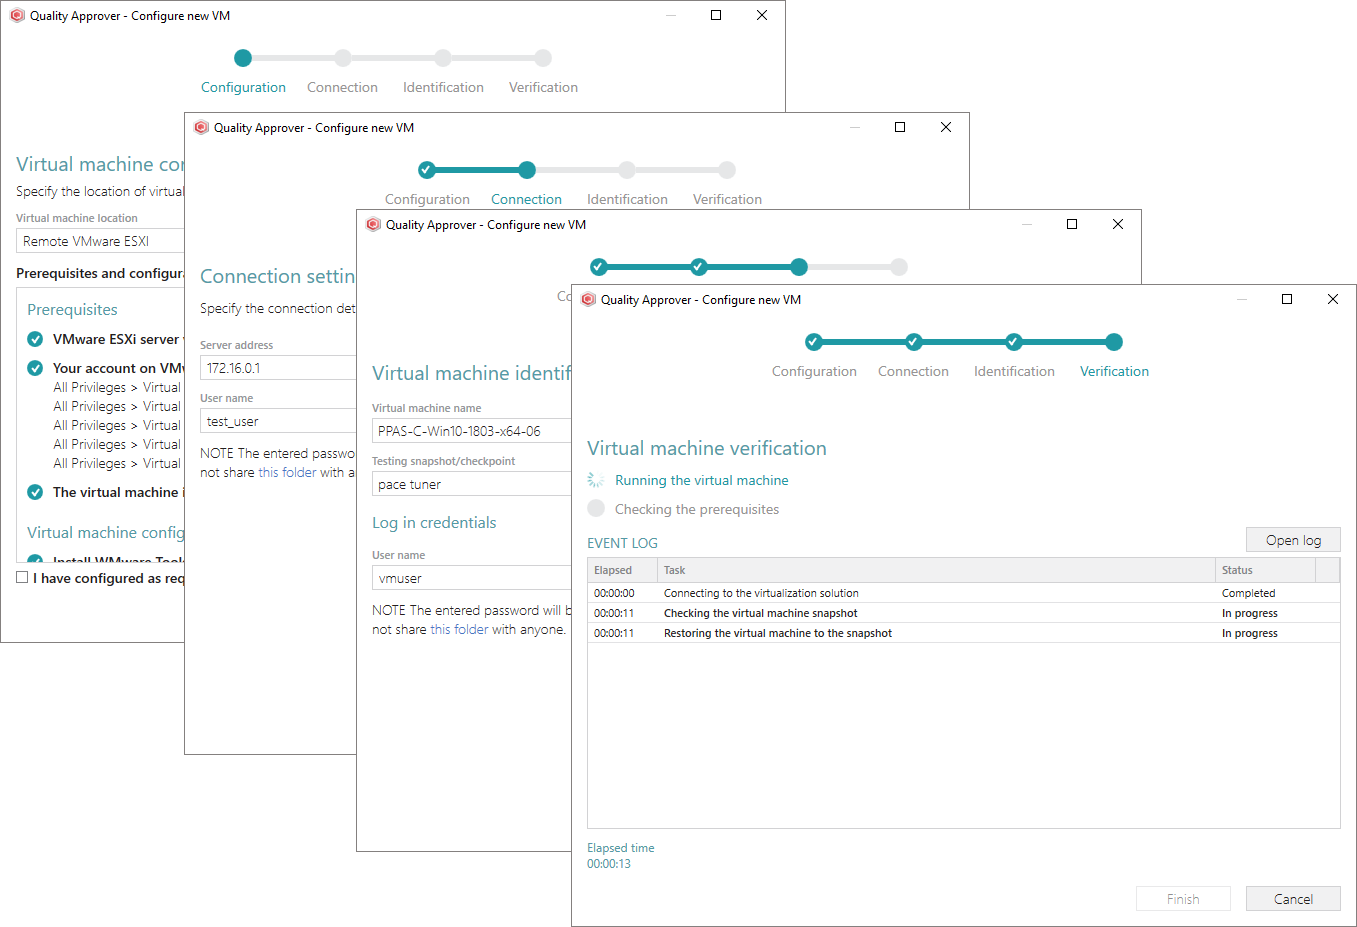Click the login User name field 'vmuser'
Viewport: 1357px width, 927px height.
coord(471,578)
